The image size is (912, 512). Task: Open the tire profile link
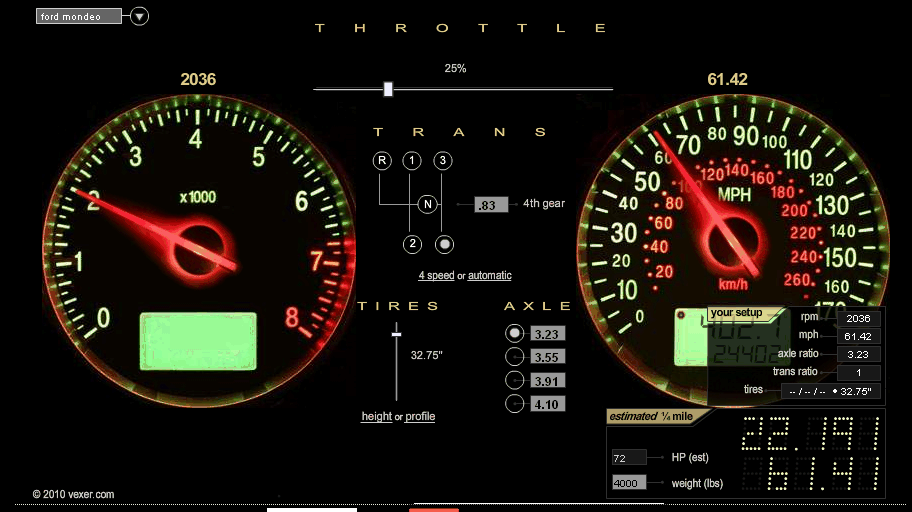click(x=420, y=417)
